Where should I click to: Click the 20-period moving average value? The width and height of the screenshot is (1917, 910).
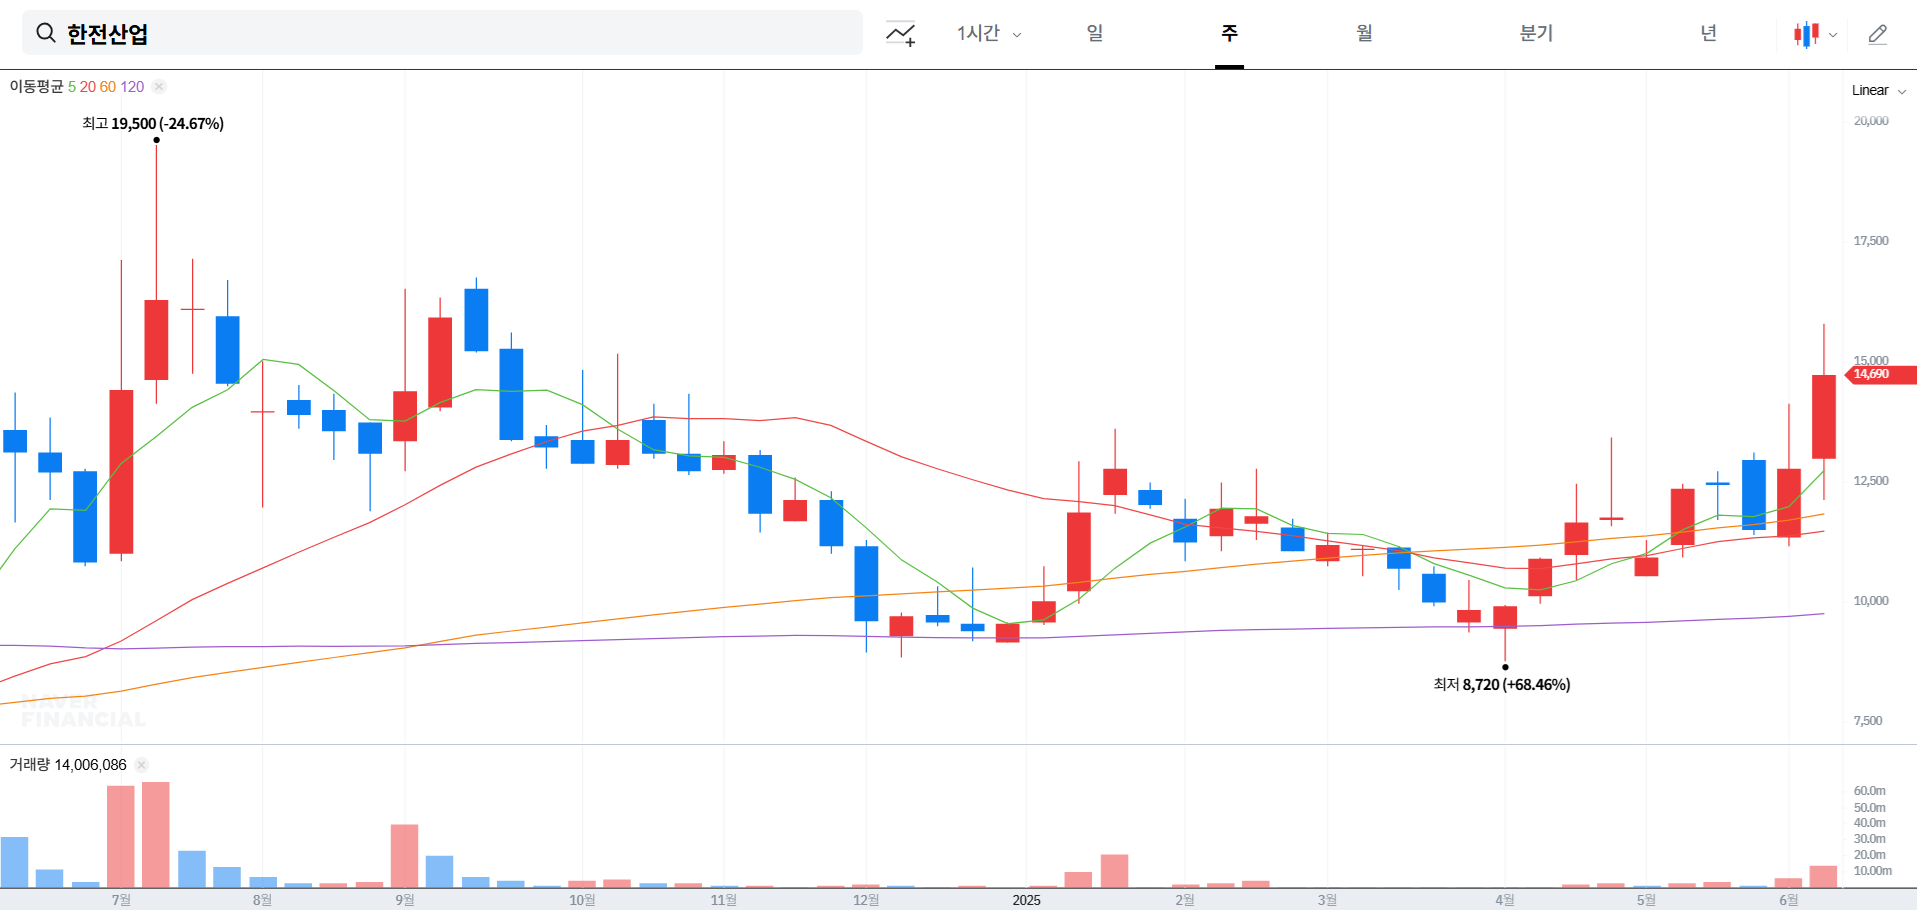pos(88,87)
